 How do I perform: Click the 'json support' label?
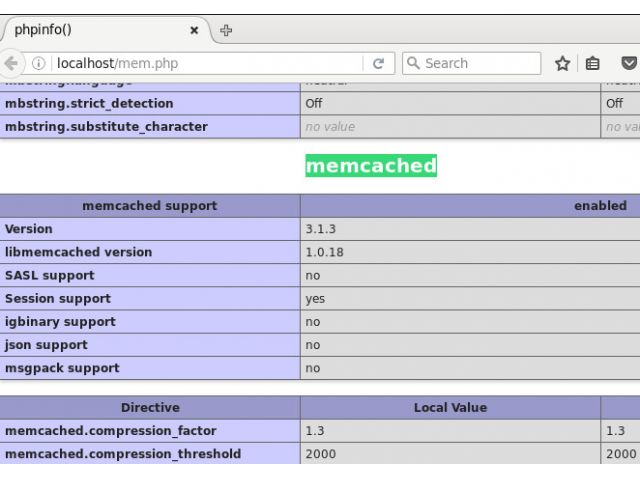(46, 345)
